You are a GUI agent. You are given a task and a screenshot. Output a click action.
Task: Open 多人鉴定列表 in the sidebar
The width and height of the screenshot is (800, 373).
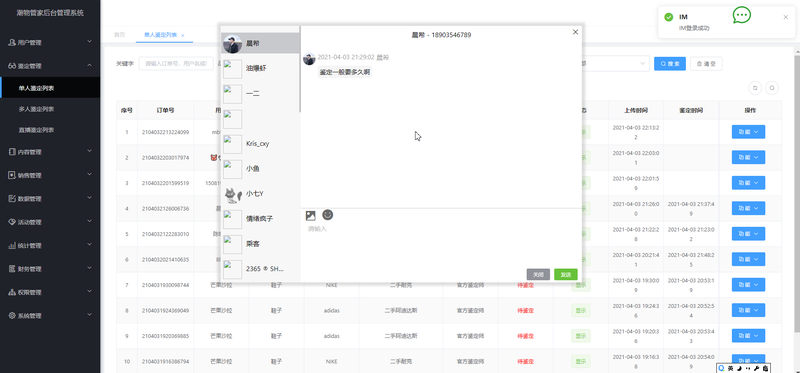pos(37,109)
